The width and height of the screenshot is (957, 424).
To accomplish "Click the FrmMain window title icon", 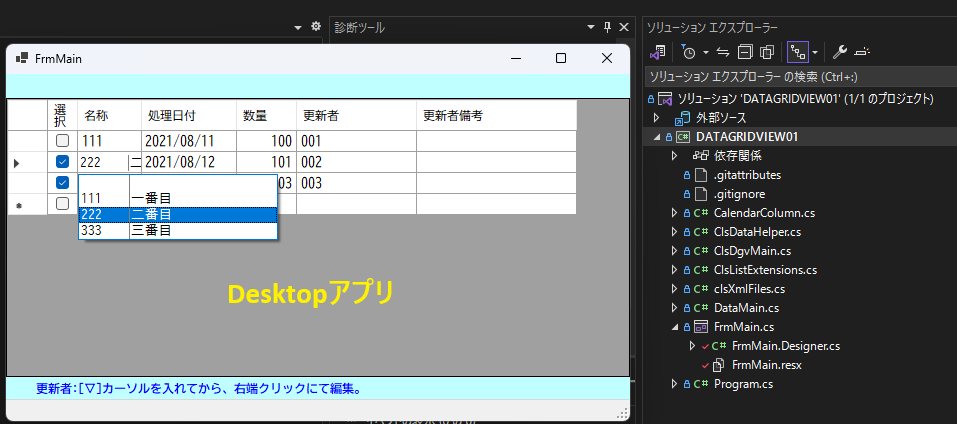I will click(22, 58).
